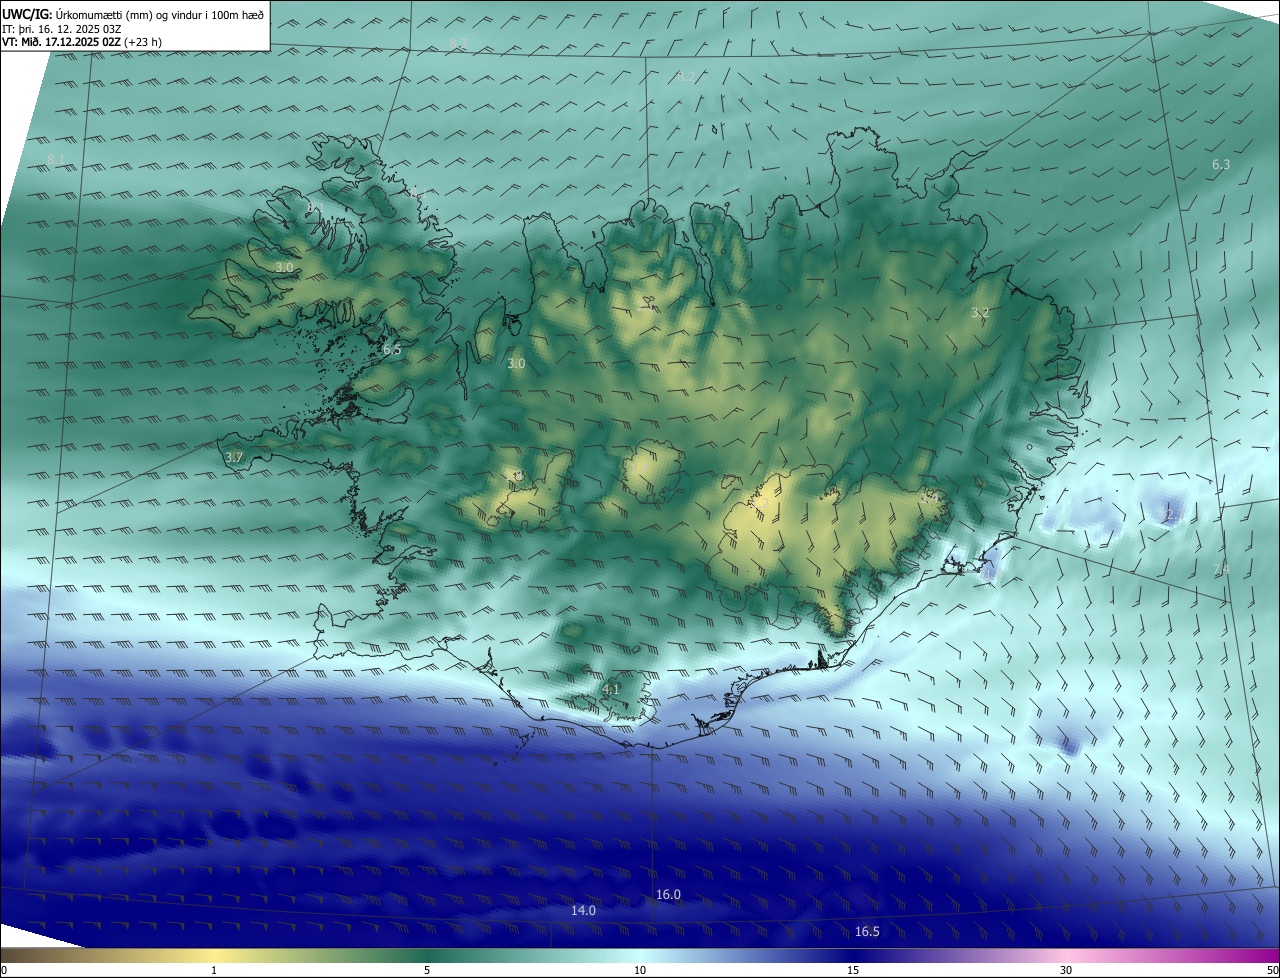Click the 6.5 value on the map
The image size is (1280, 978).
(x=392, y=349)
